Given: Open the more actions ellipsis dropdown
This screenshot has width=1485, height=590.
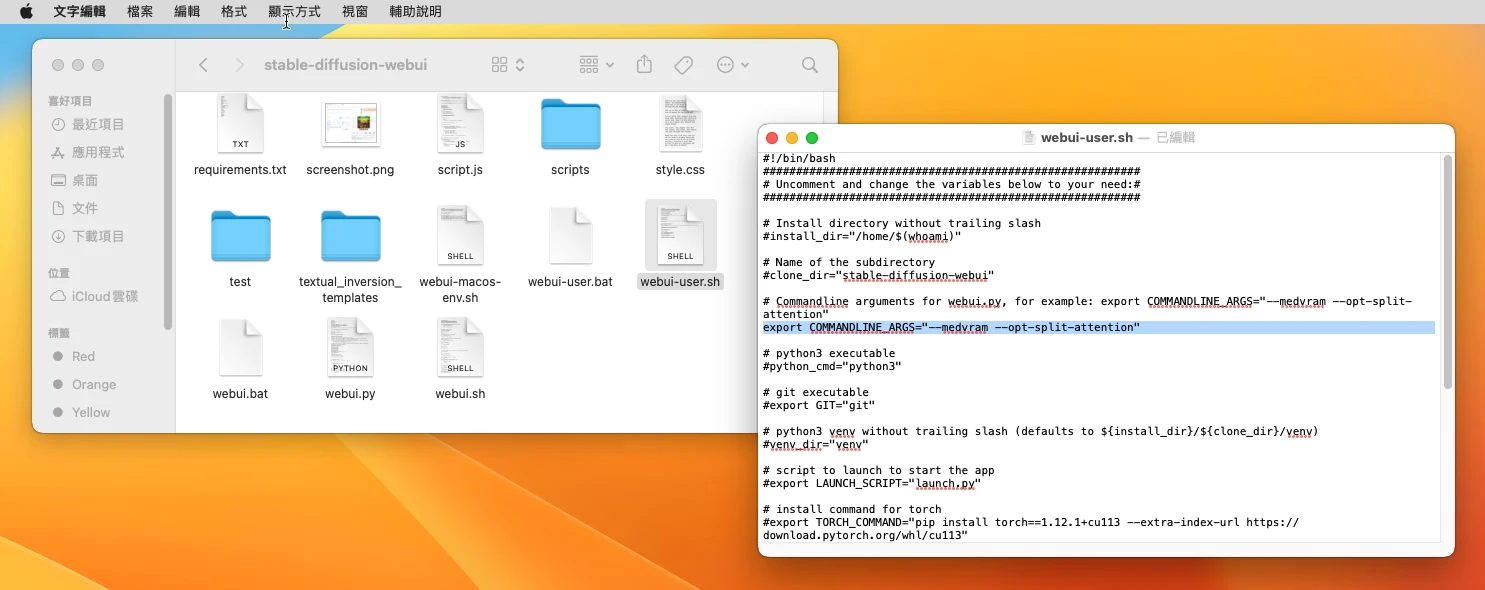Looking at the screenshot, I should 733,65.
